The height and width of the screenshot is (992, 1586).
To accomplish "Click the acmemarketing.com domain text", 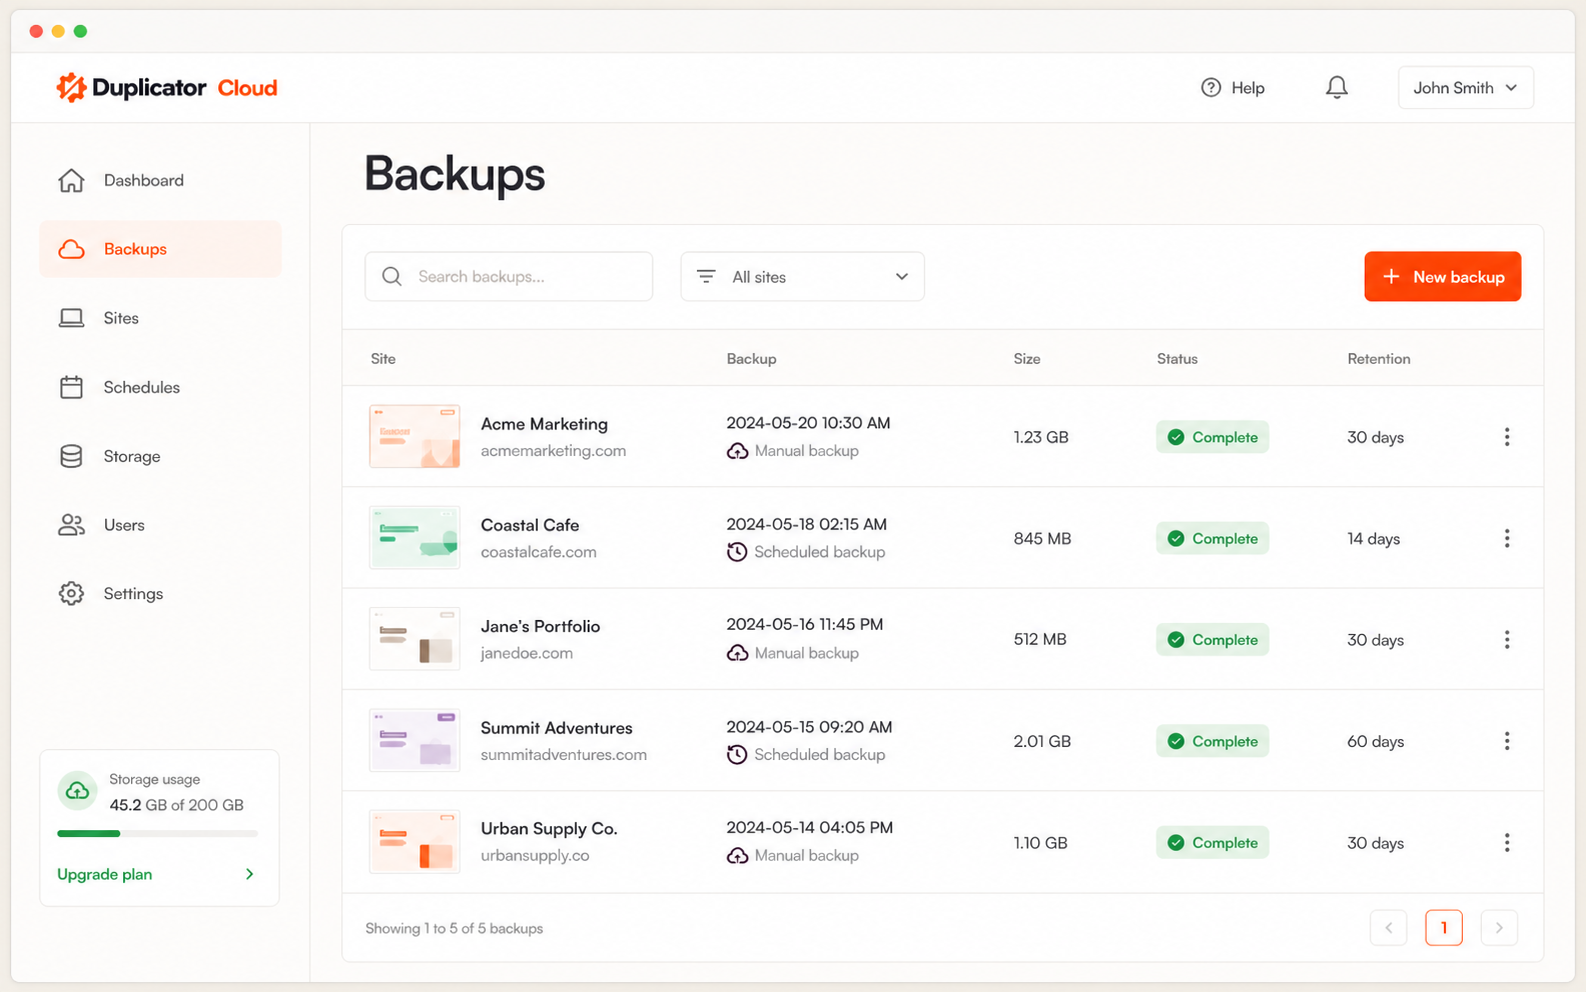I will pyautogui.click(x=553, y=451).
